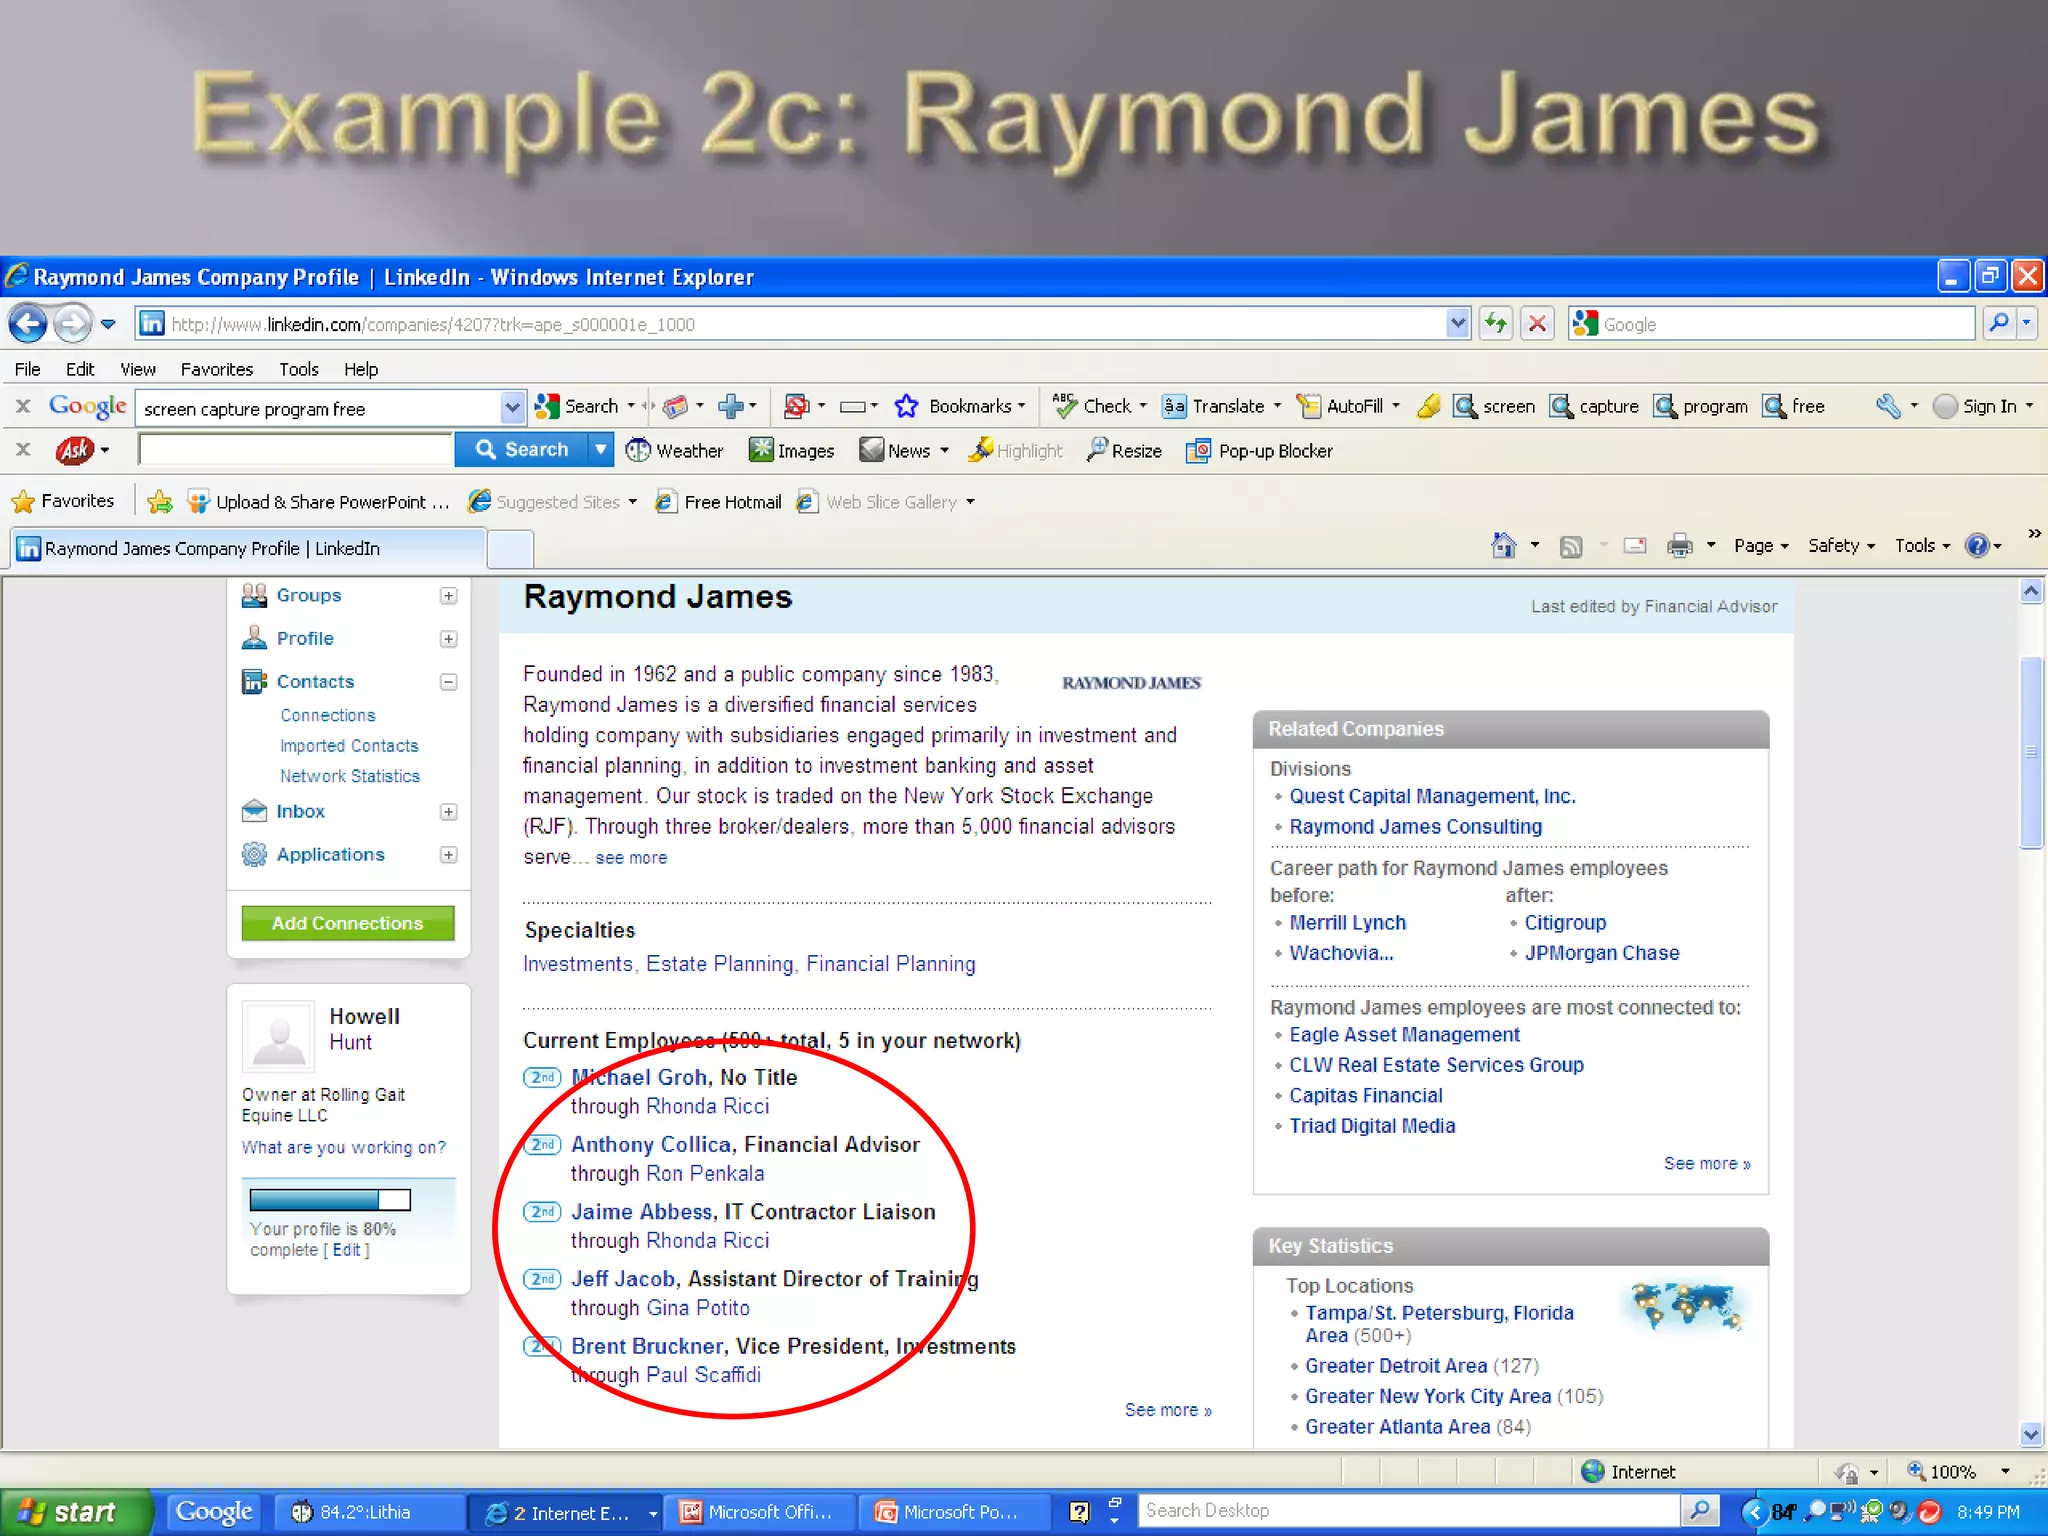This screenshot has width=2048, height=1536.
Task: Click the Translate toolbar icon
Action: (x=1174, y=406)
